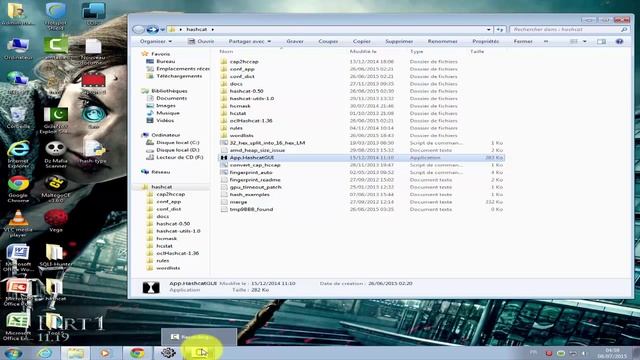Viewport: 640px width, 360px height.
Task: Click Couper in the toolbar
Action: 328,41
